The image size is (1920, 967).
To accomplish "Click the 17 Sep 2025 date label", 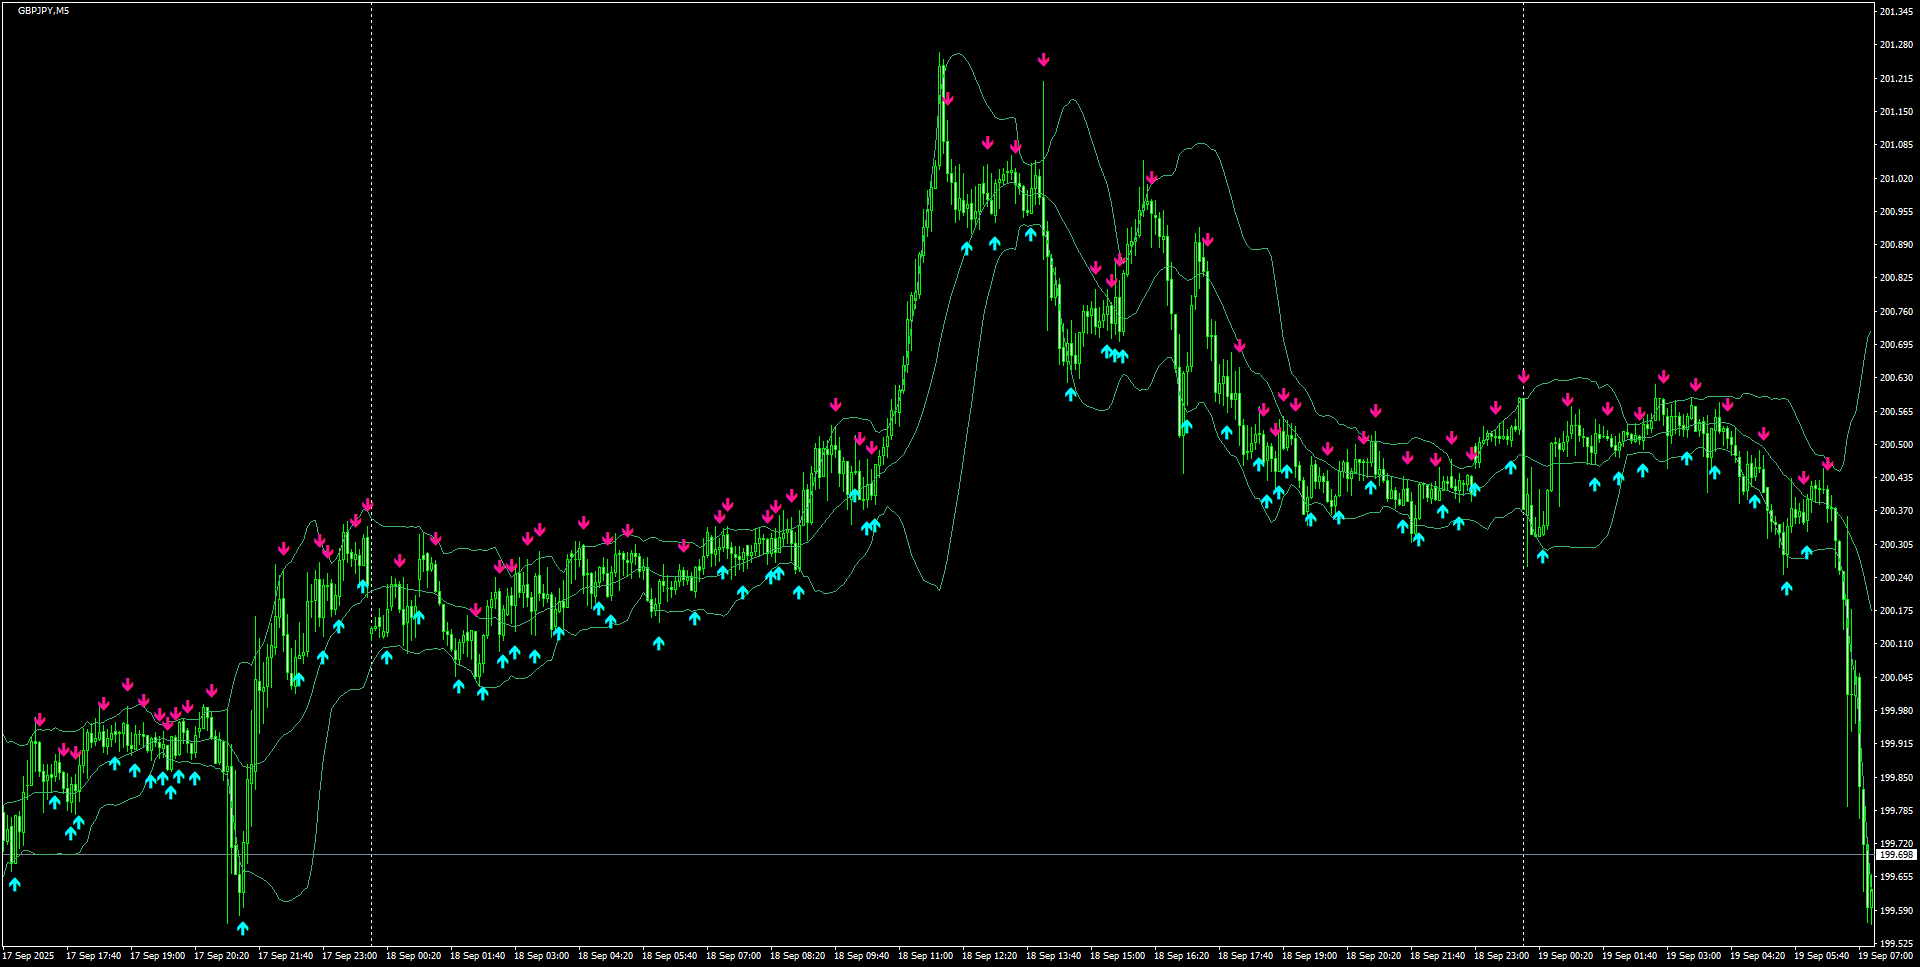I will pyautogui.click(x=29, y=956).
